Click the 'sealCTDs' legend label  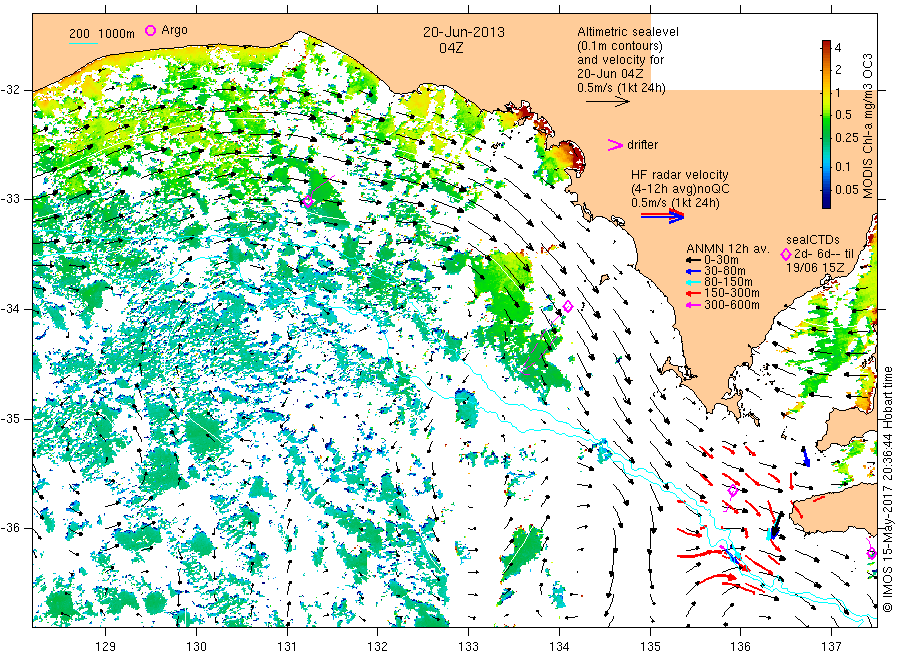click(813, 240)
